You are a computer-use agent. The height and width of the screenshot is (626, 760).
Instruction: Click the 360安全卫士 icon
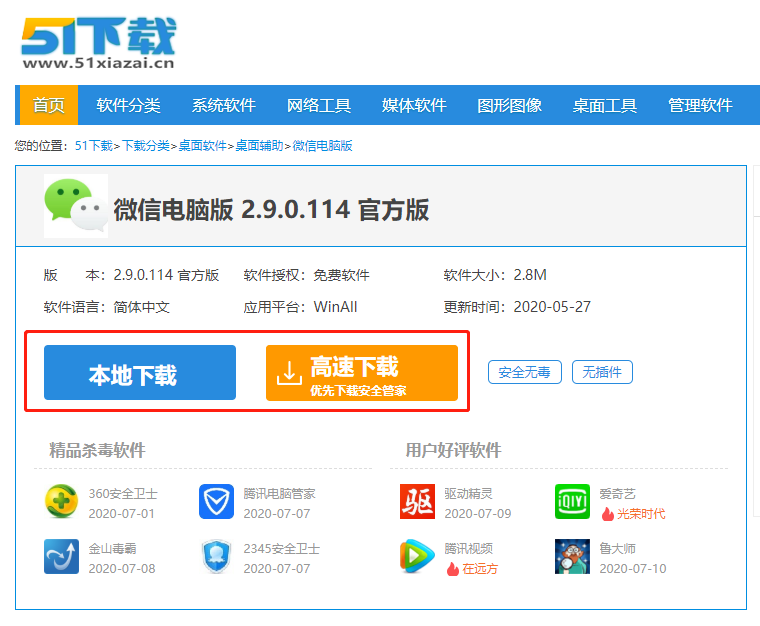pyautogui.click(x=62, y=501)
